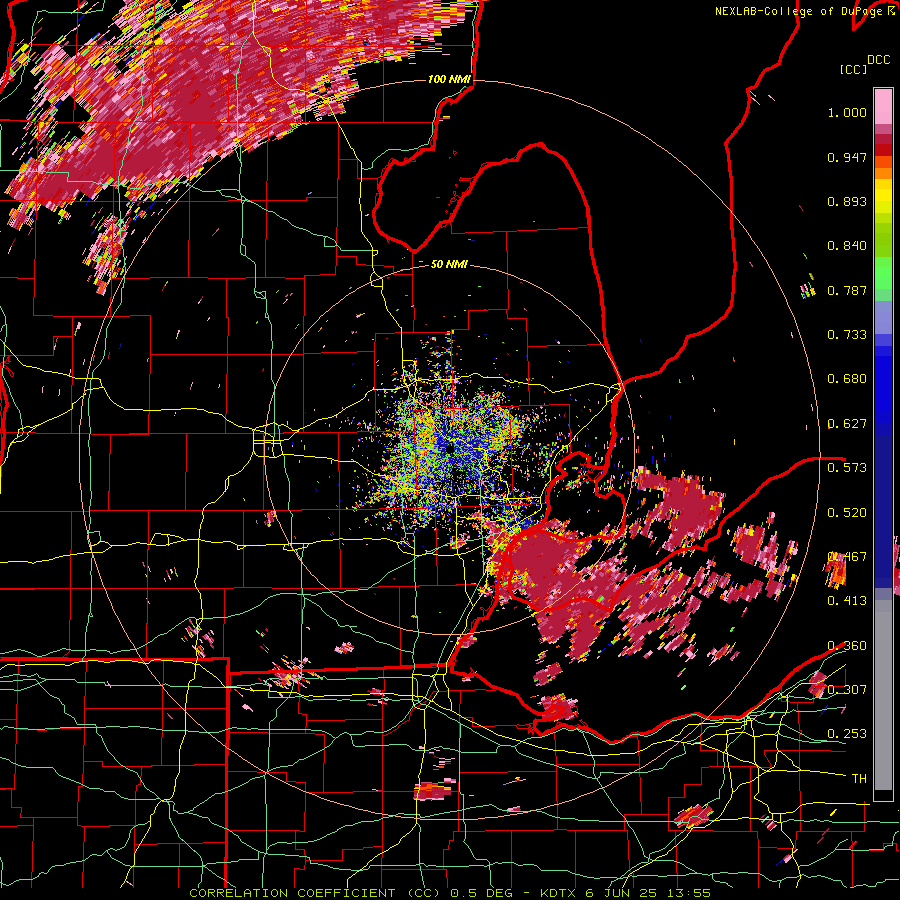This screenshot has height=900, width=900.
Task: Select the 1.000 scale value
Action: tap(847, 112)
